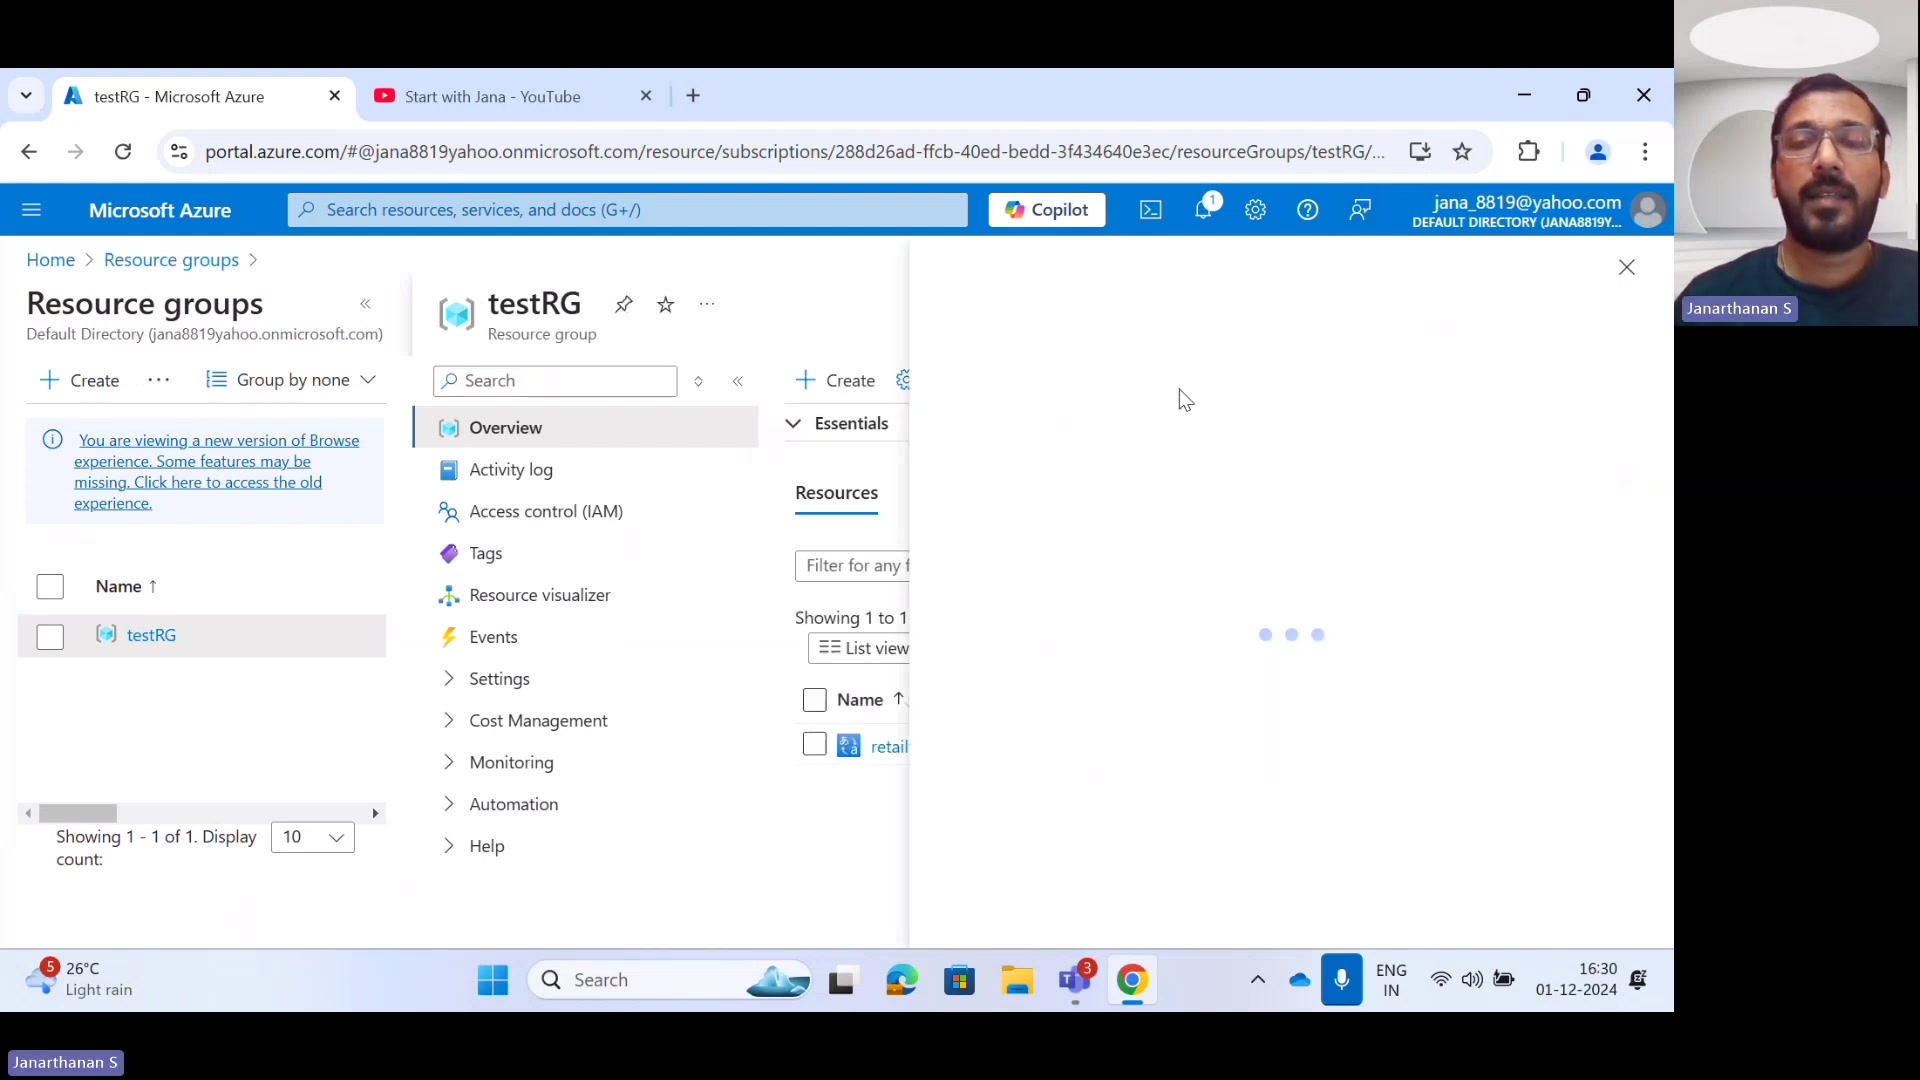This screenshot has height=1080, width=1920.
Task: Check the box next to the retail resource
Action: pos(814,744)
